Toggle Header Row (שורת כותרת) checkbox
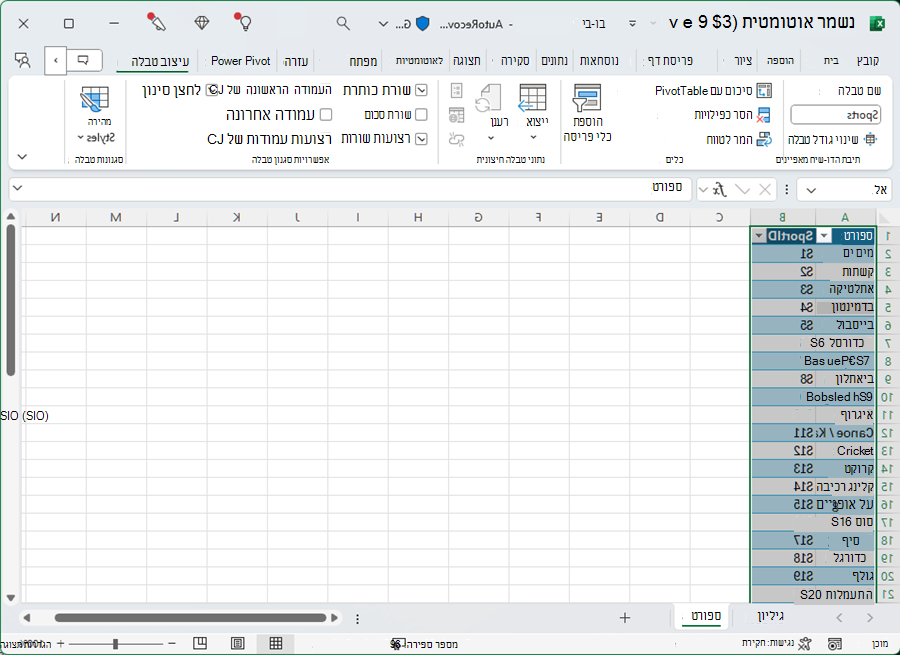The image size is (900, 655). 422,90
